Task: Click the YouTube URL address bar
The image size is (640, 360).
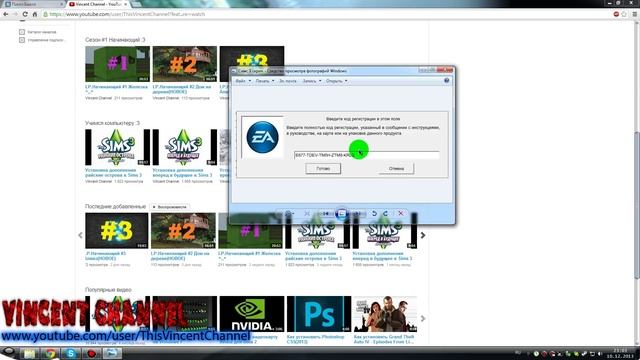Action: 327,14
